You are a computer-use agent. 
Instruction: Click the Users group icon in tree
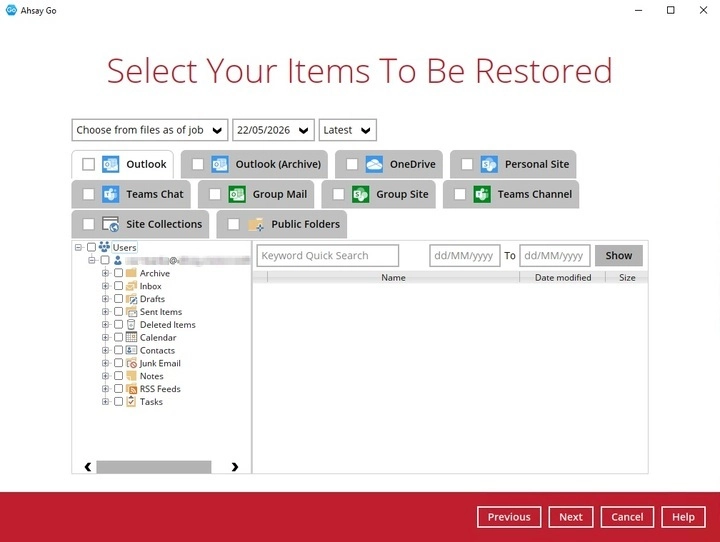[x=104, y=247]
